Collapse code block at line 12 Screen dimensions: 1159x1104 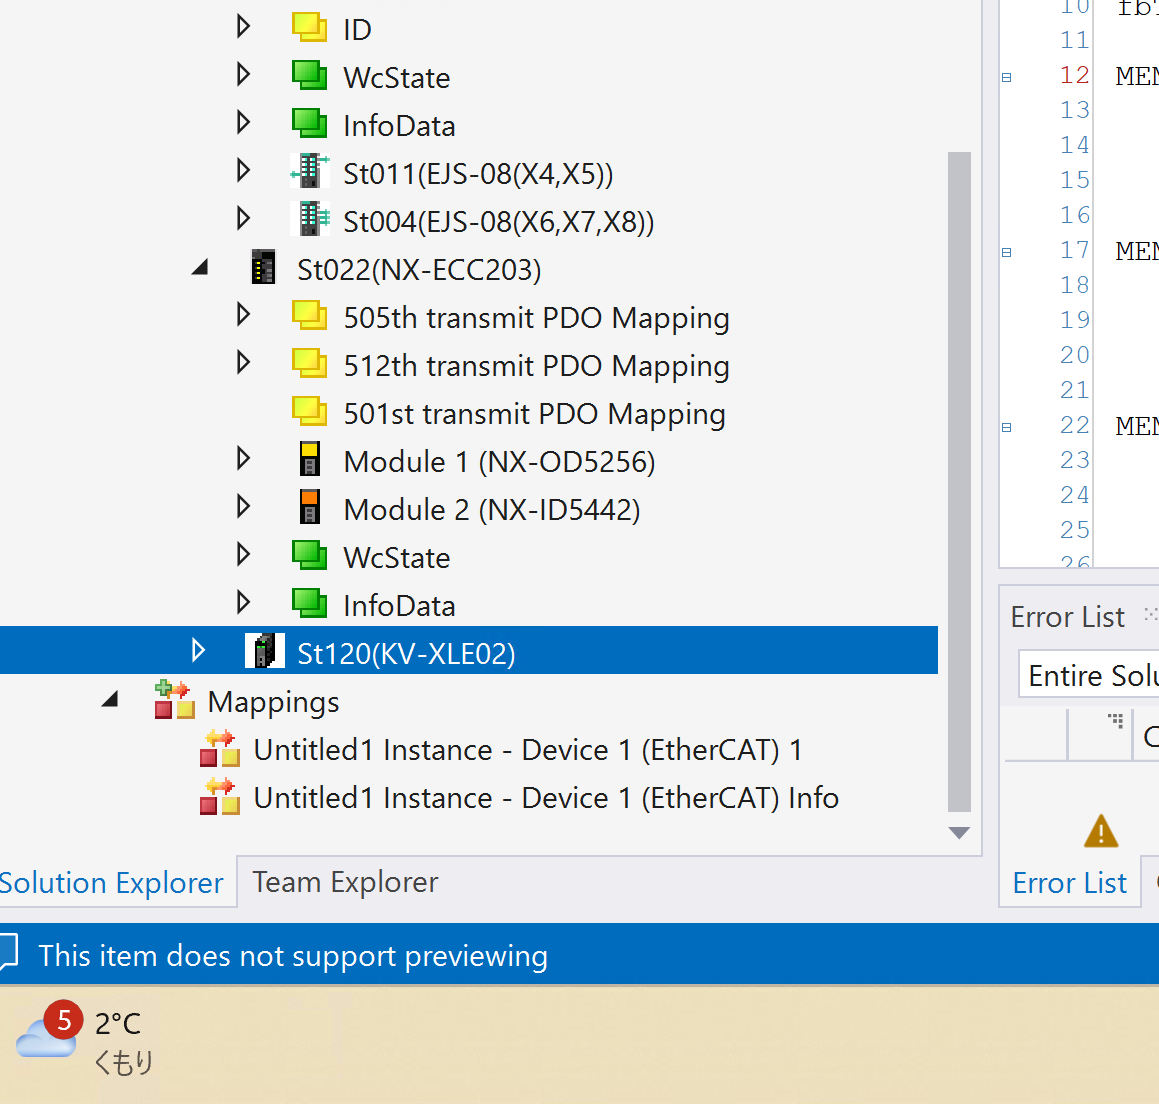pyautogui.click(x=1007, y=77)
